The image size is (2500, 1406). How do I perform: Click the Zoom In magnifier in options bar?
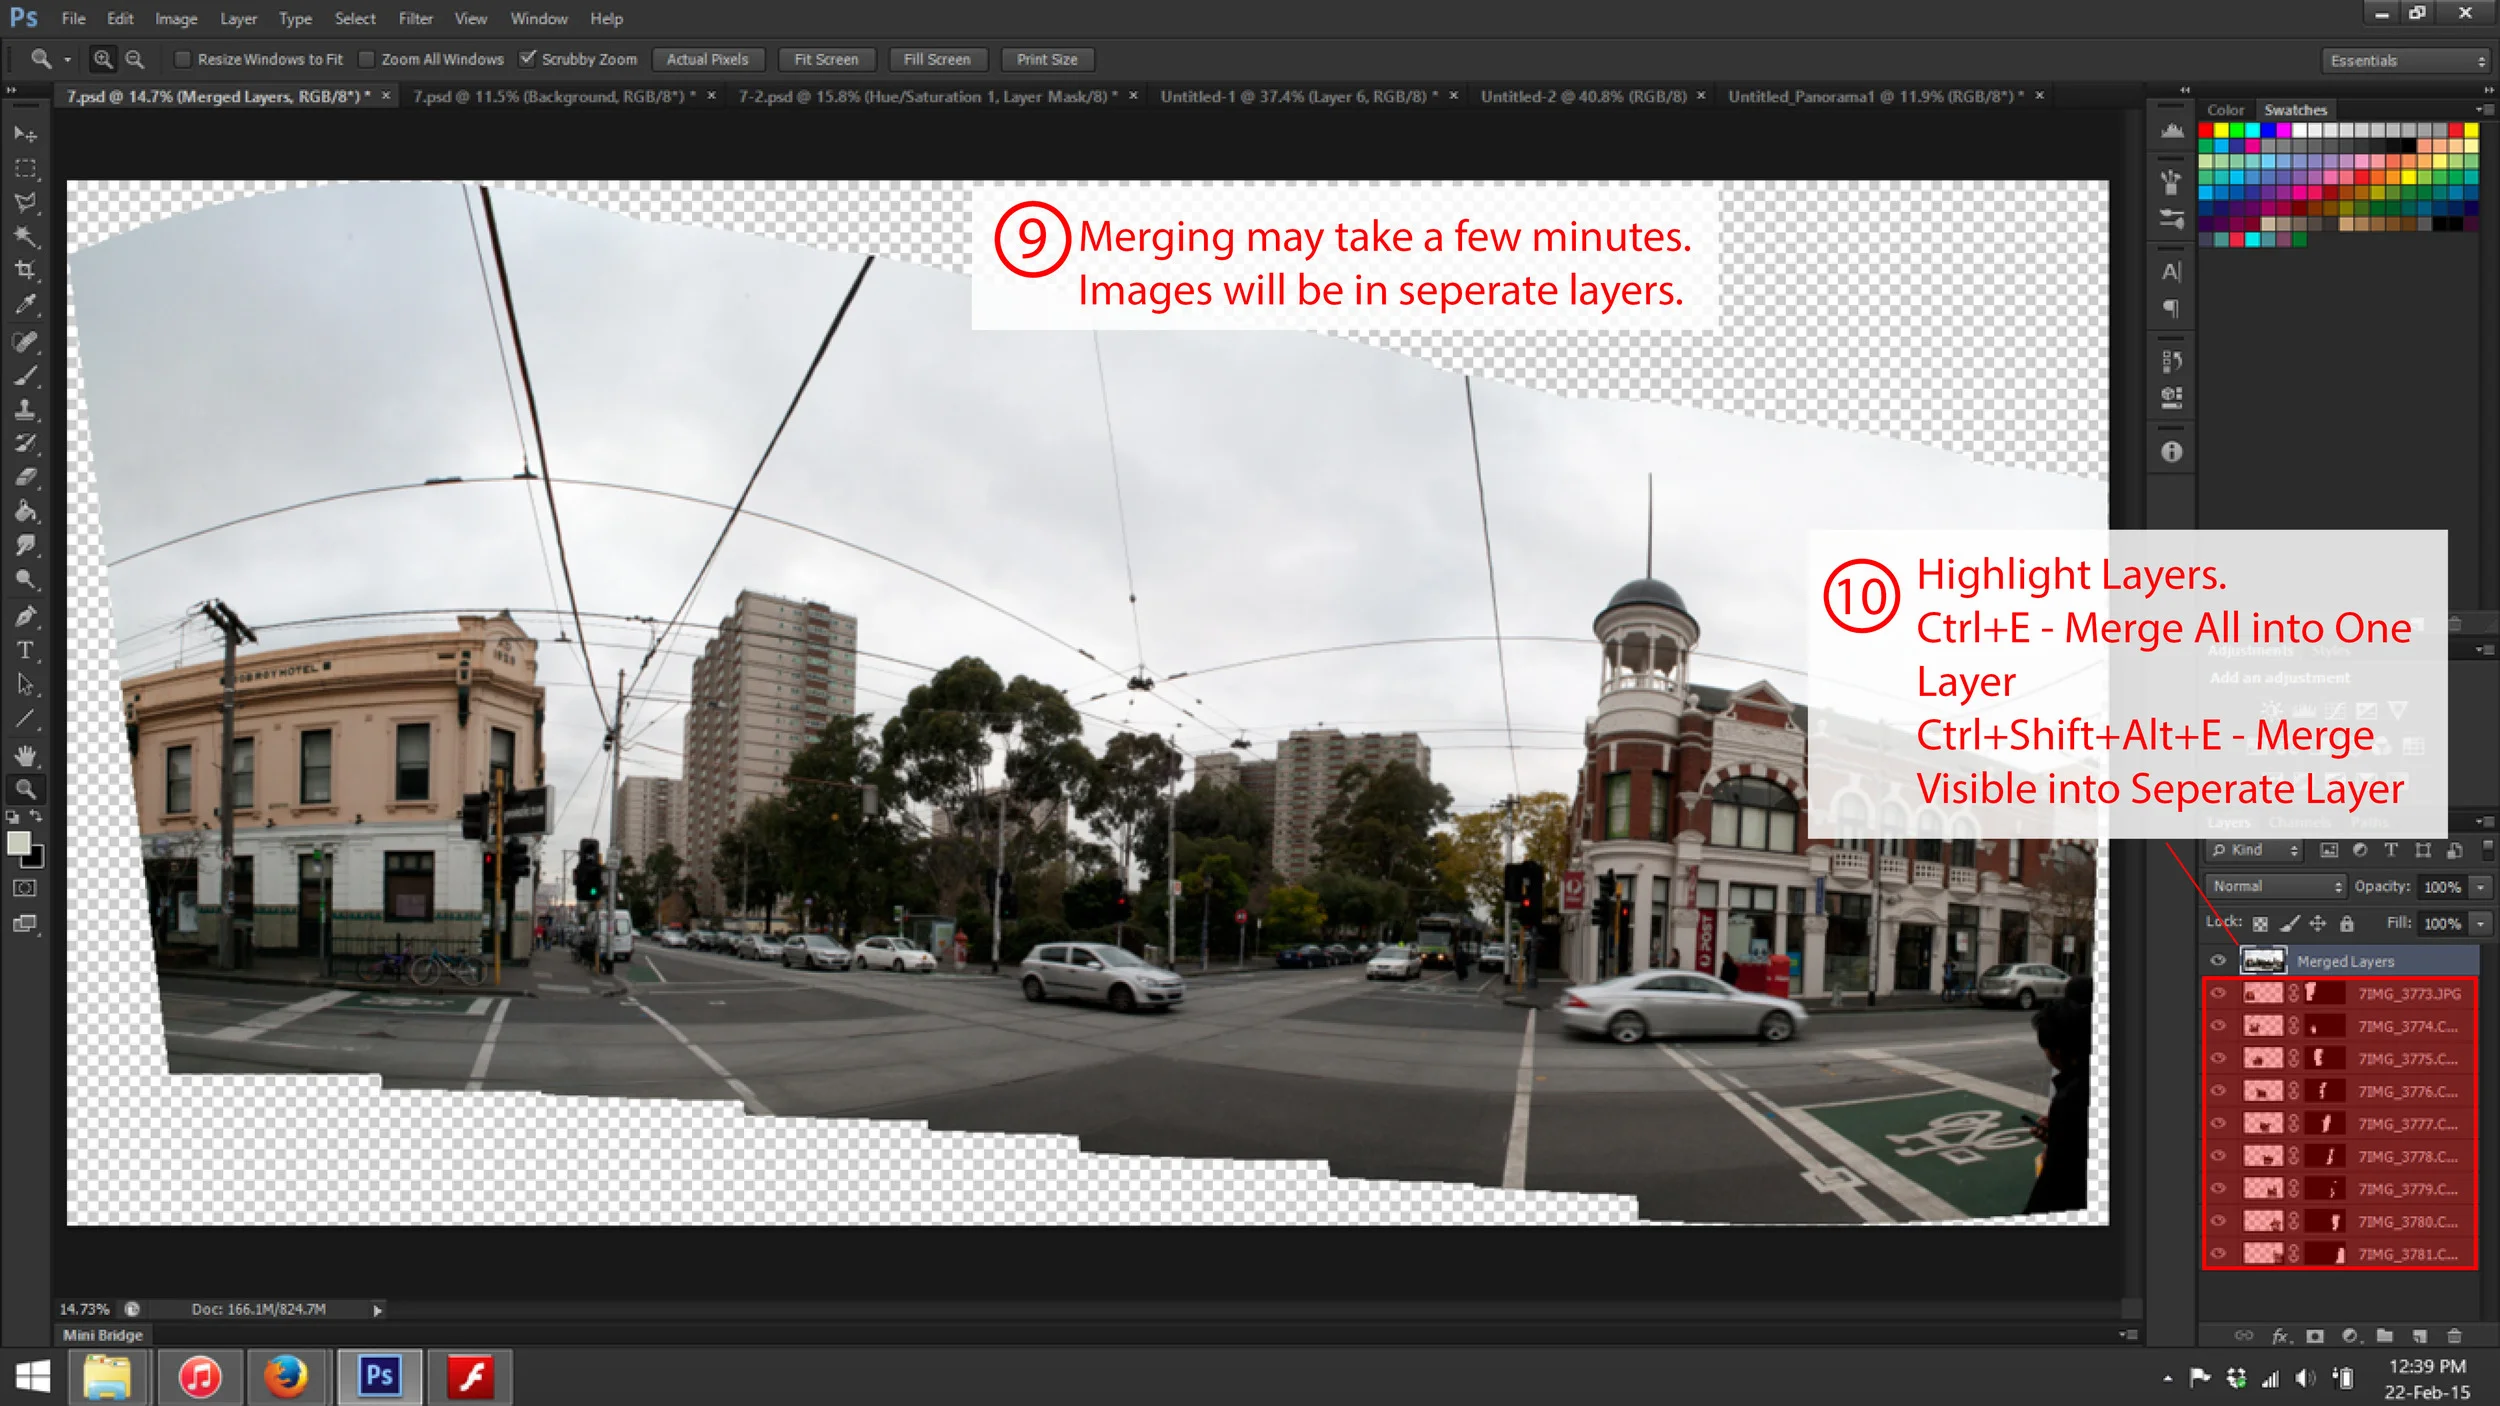coord(102,59)
